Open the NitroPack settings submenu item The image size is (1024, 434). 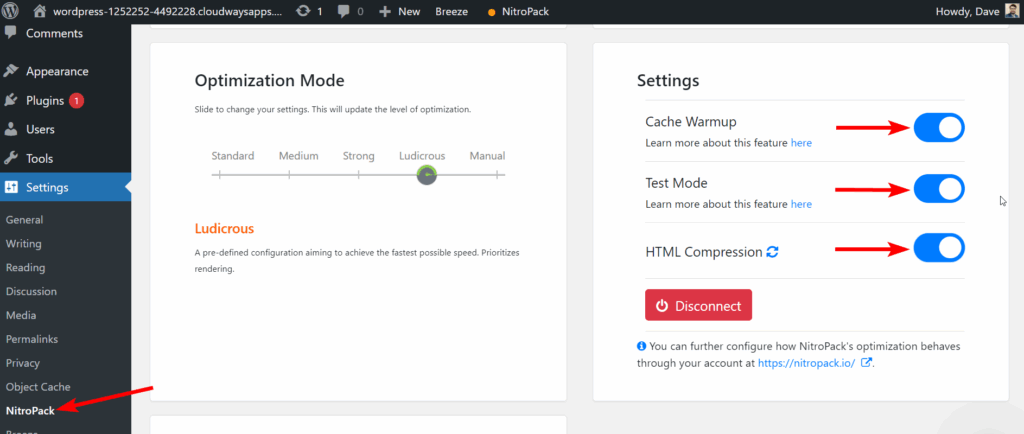tap(30, 411)
